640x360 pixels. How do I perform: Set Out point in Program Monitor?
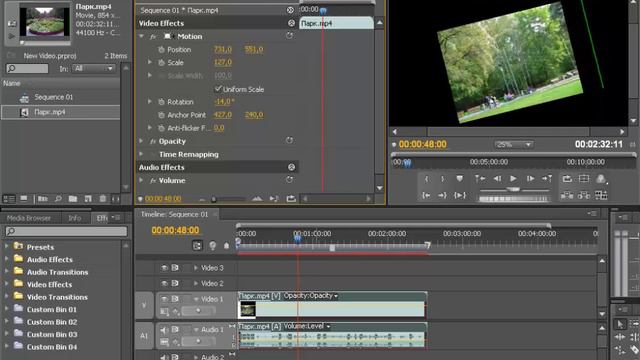442,179
